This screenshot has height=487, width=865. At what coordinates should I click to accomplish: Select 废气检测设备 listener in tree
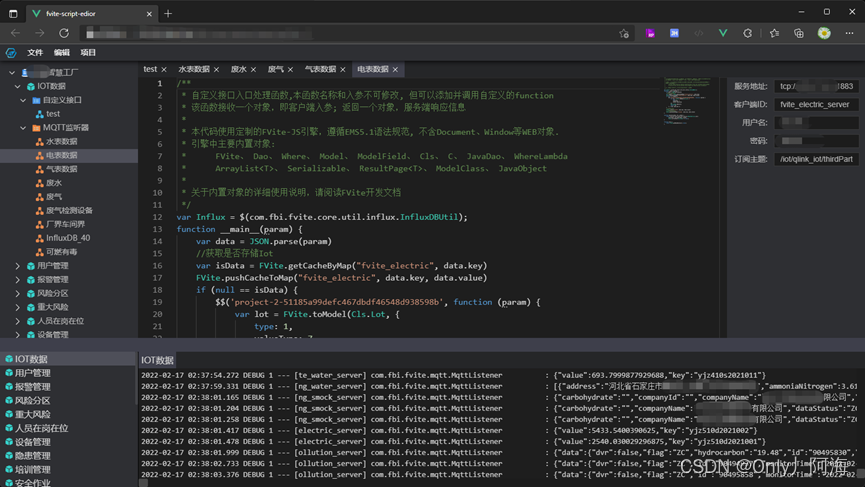70,211
